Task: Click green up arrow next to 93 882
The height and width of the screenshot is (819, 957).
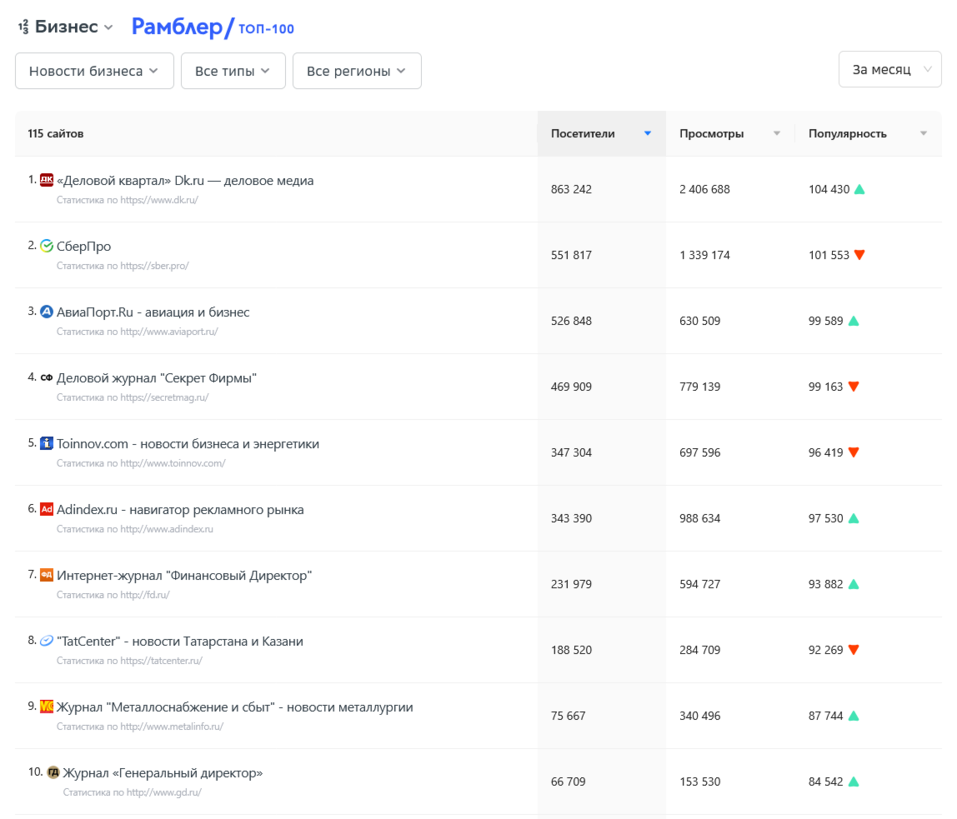Action: click(x=854, y=584)
